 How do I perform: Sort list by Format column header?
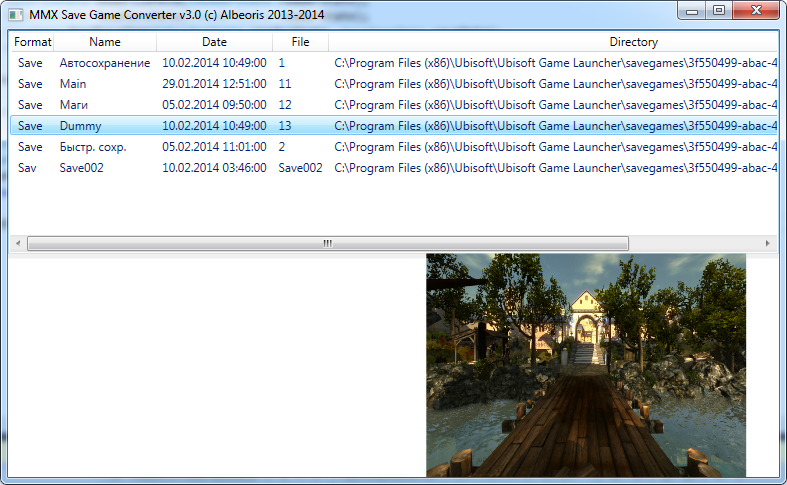(x=32, y=42)
